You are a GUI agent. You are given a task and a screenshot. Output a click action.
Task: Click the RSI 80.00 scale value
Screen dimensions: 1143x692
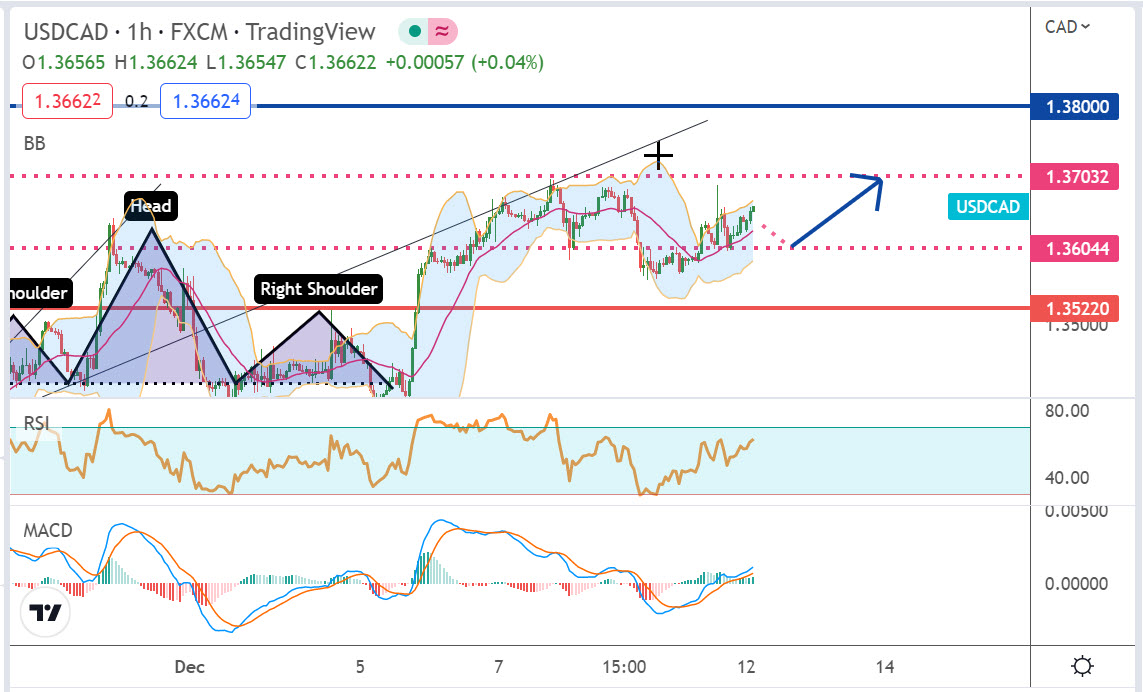click(1066, 411)
